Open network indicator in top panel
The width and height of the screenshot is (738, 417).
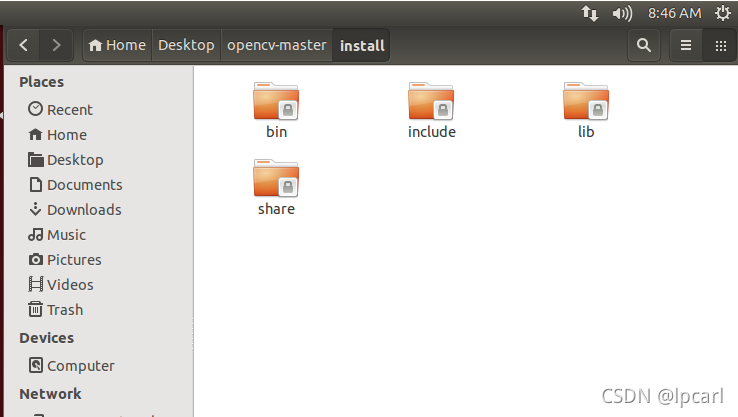tap(590, 13)
